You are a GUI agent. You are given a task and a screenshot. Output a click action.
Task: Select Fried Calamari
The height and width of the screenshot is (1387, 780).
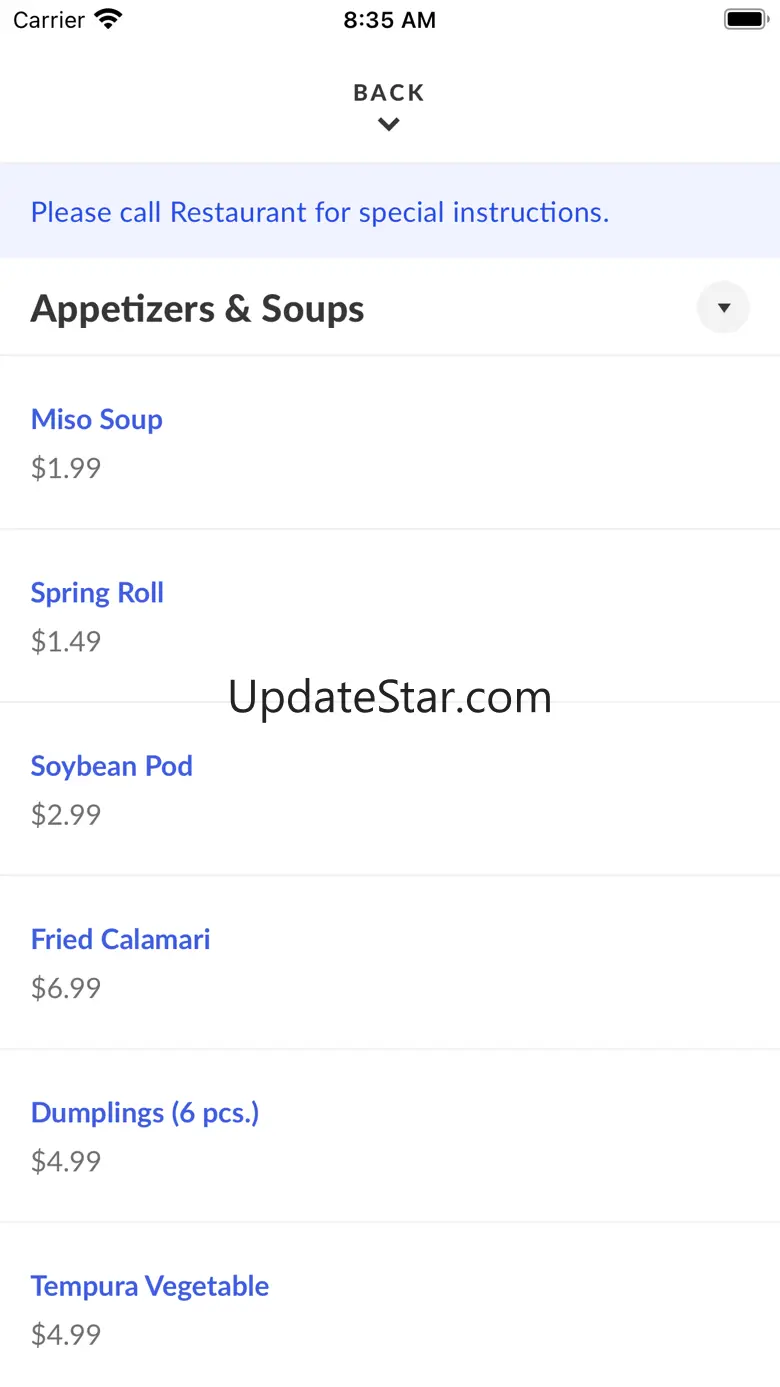click(121, 939)
